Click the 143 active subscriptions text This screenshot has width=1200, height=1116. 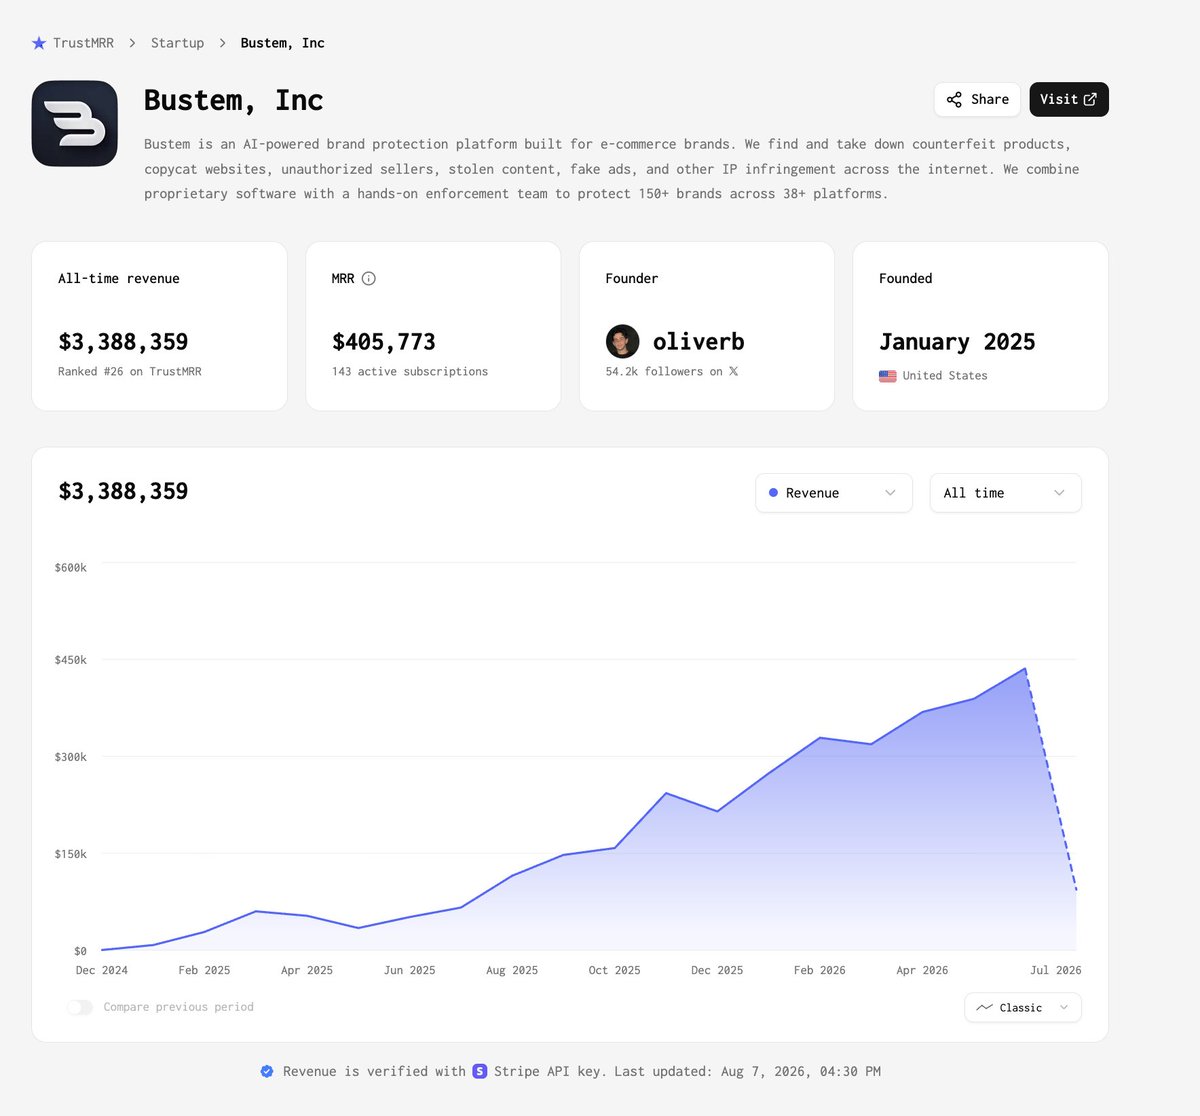pos(410,371)
